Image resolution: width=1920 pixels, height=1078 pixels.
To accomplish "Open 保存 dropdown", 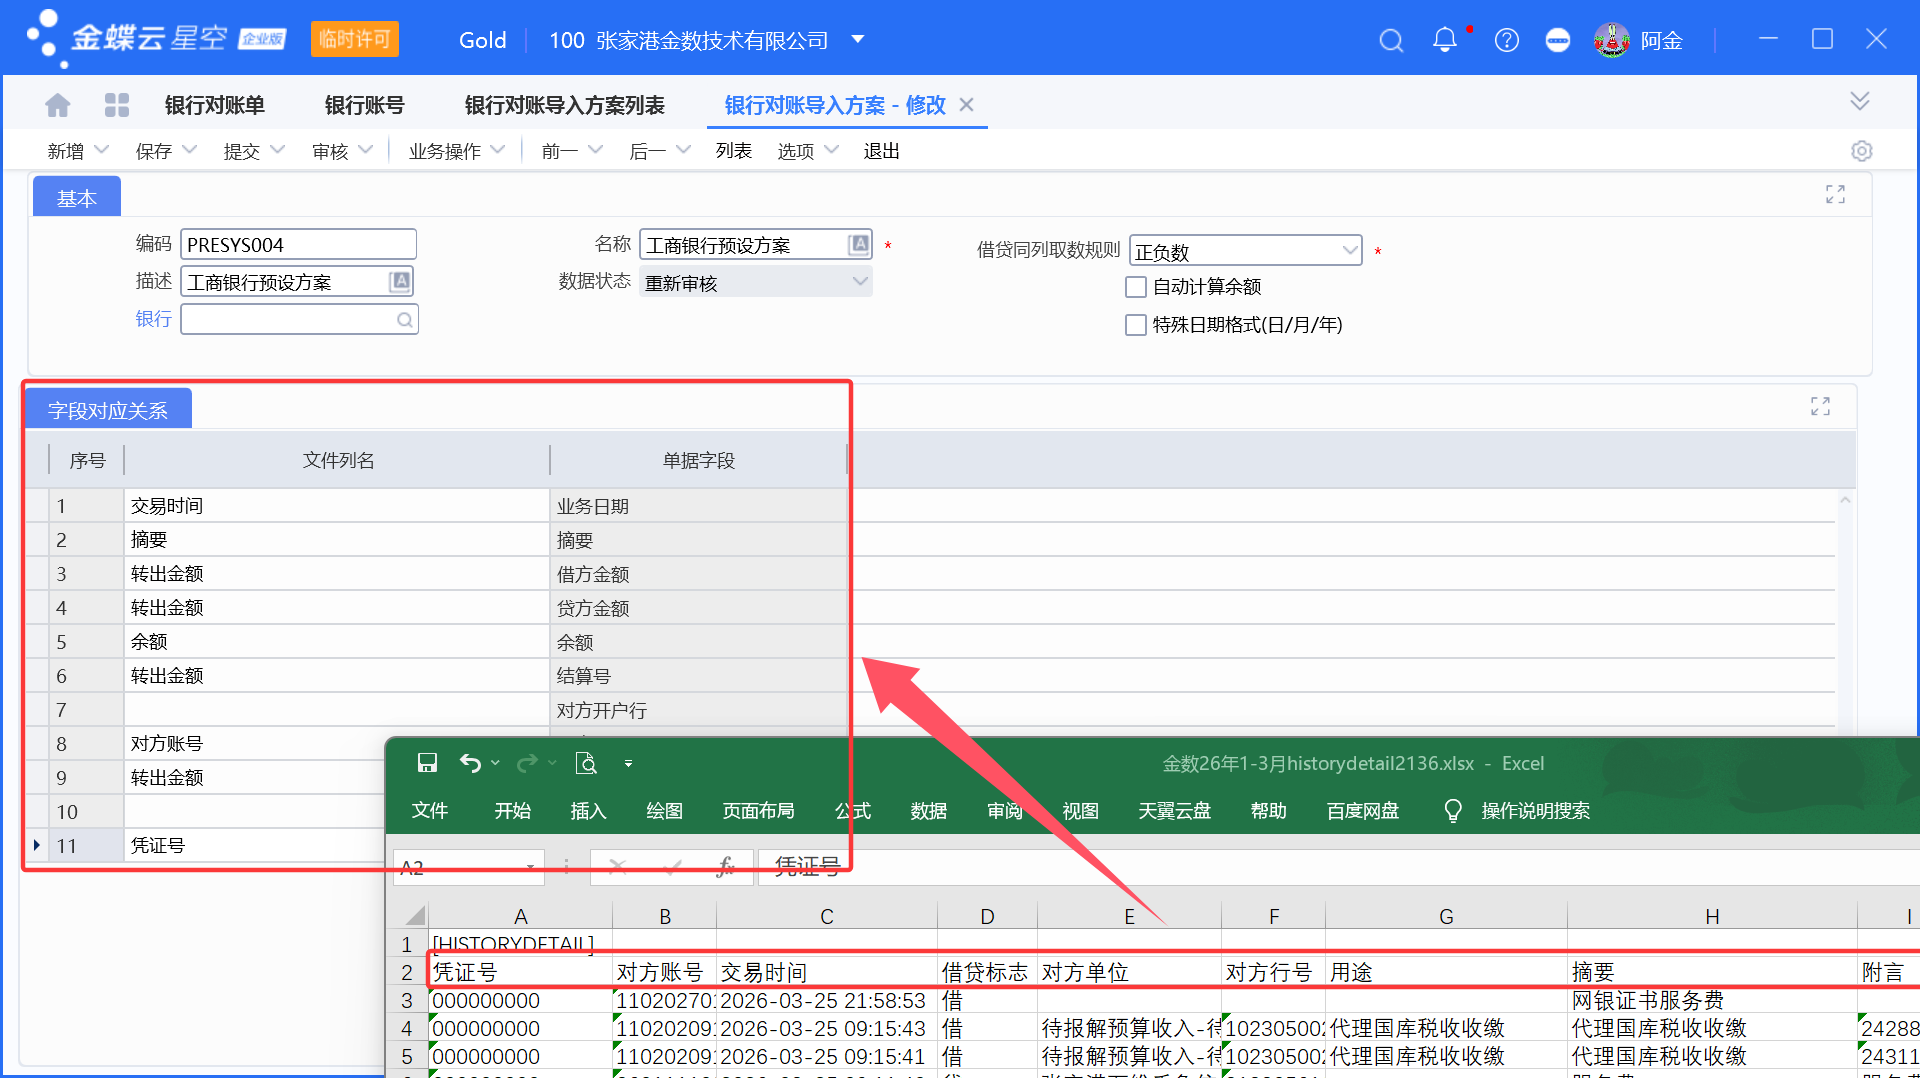I will coord(189,150).
